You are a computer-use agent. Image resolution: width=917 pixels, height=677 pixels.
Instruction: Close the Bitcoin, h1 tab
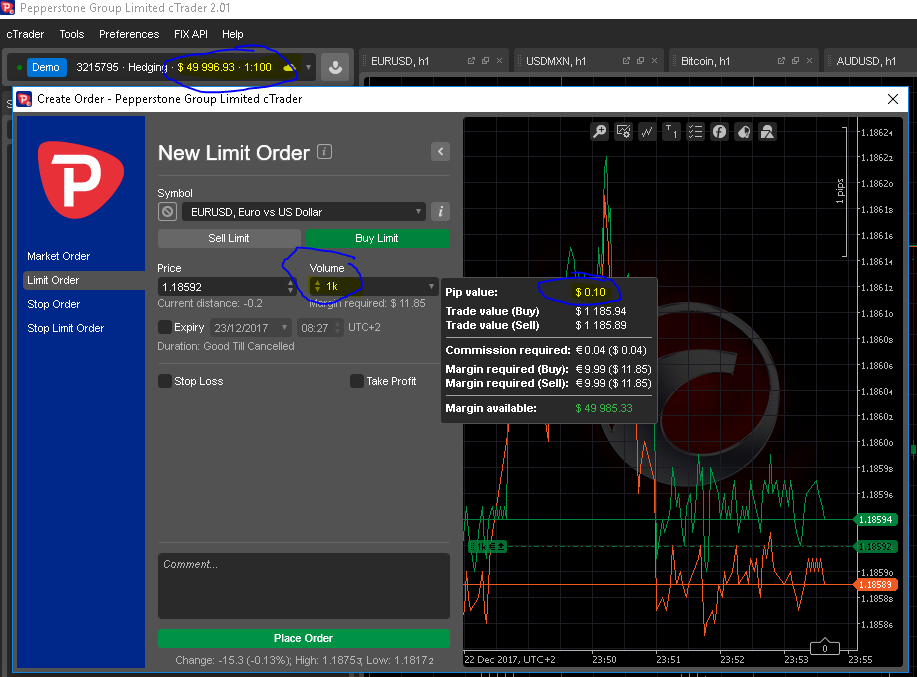(x=809, y=61)
